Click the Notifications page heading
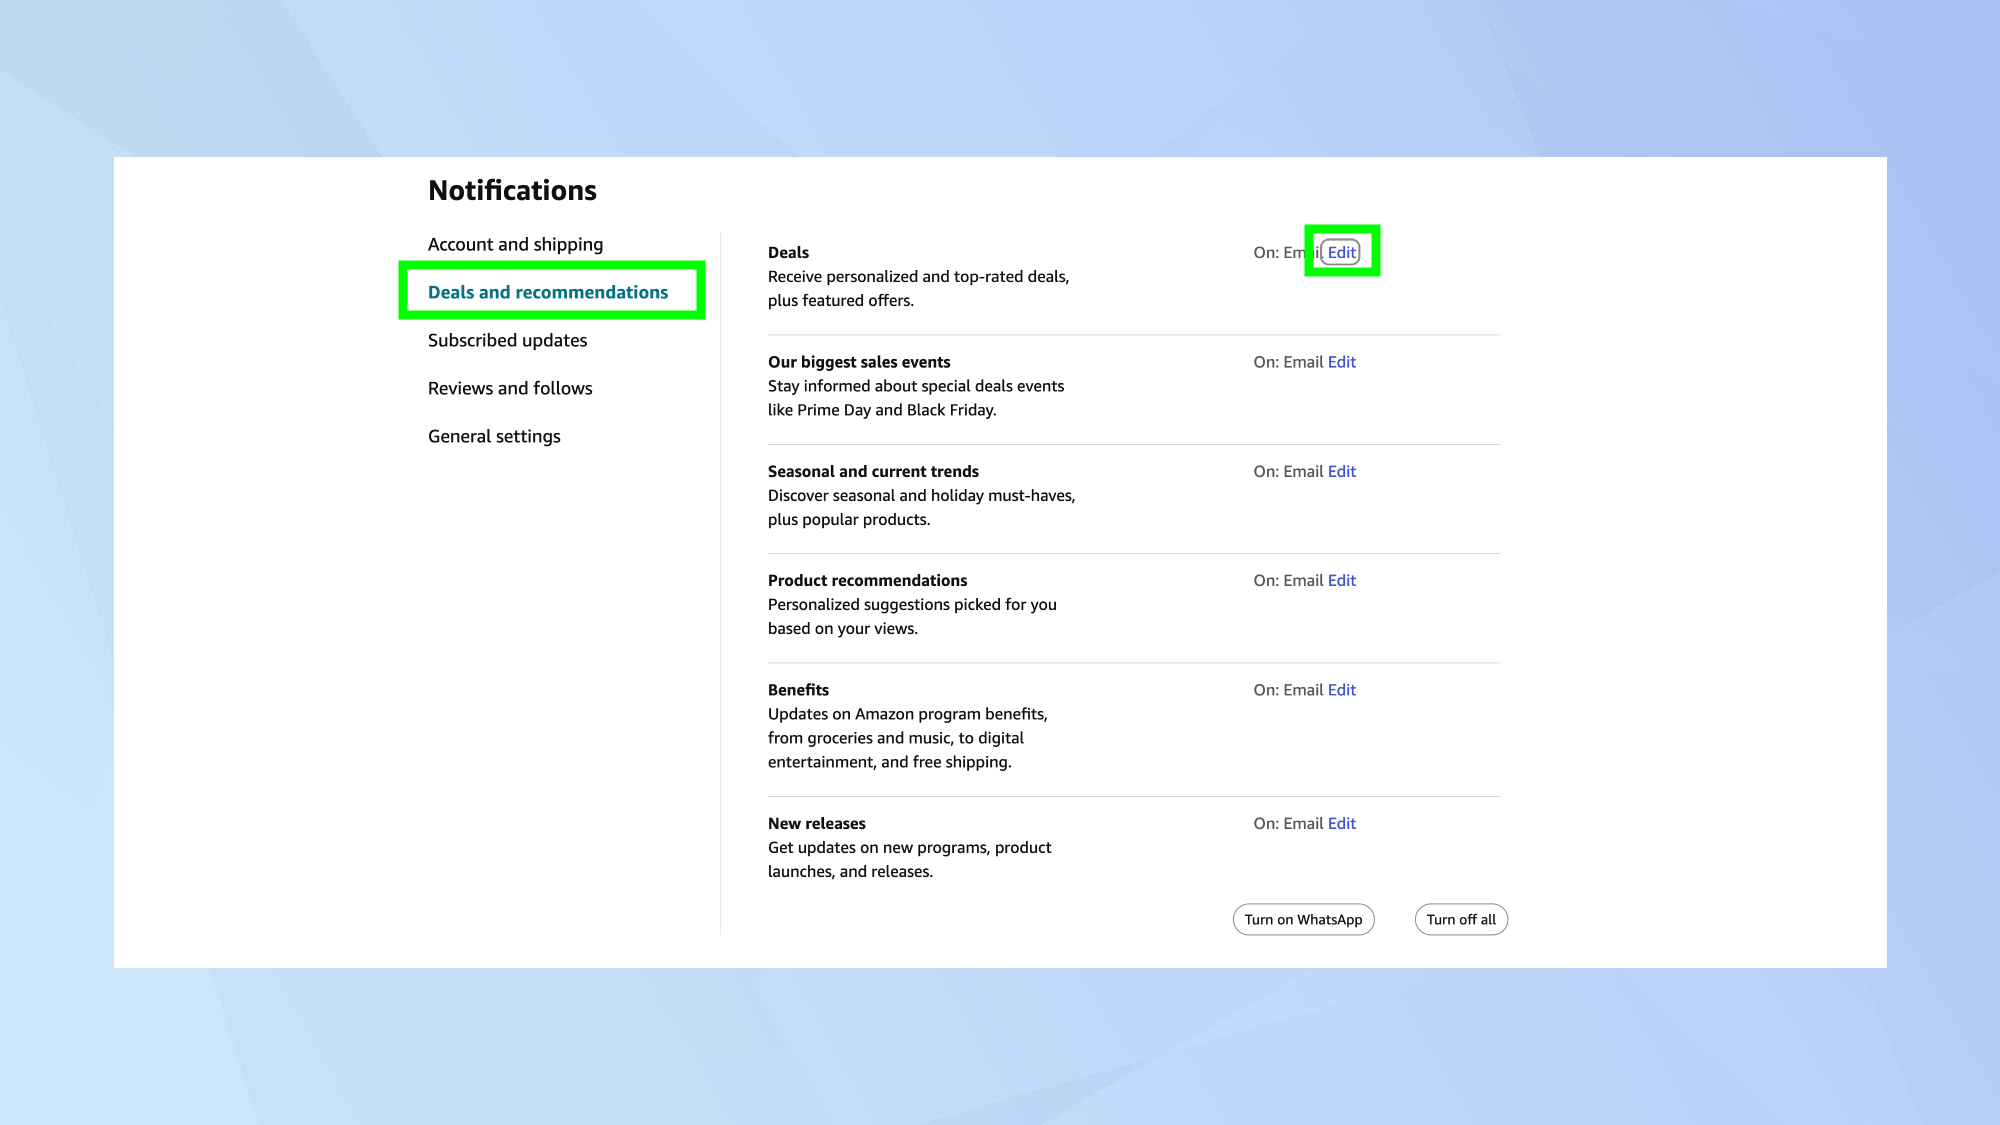The height and width of the screenshot is (1125, 2000). coord(512,190)
